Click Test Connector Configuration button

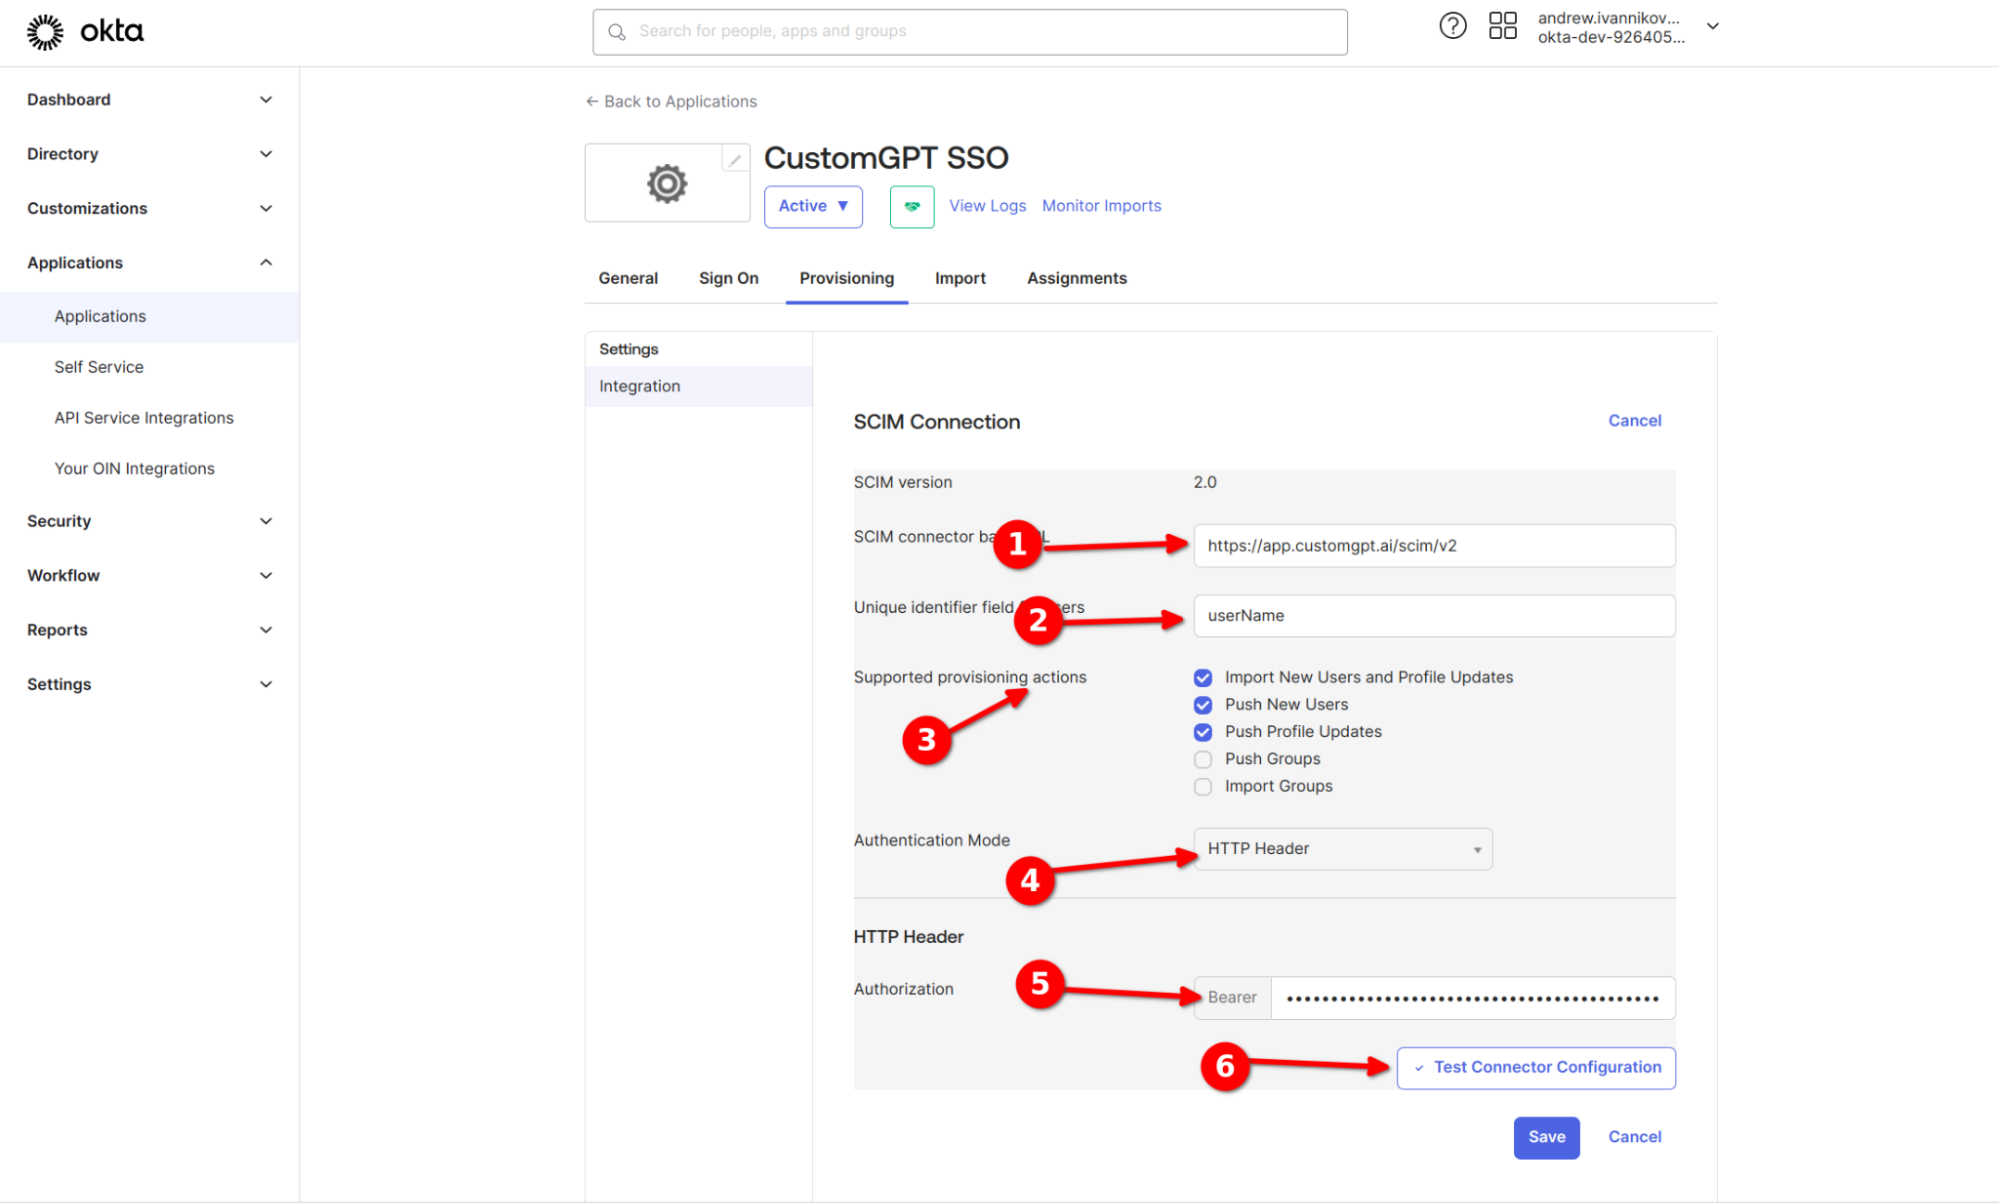[x=1536, y=1068]
